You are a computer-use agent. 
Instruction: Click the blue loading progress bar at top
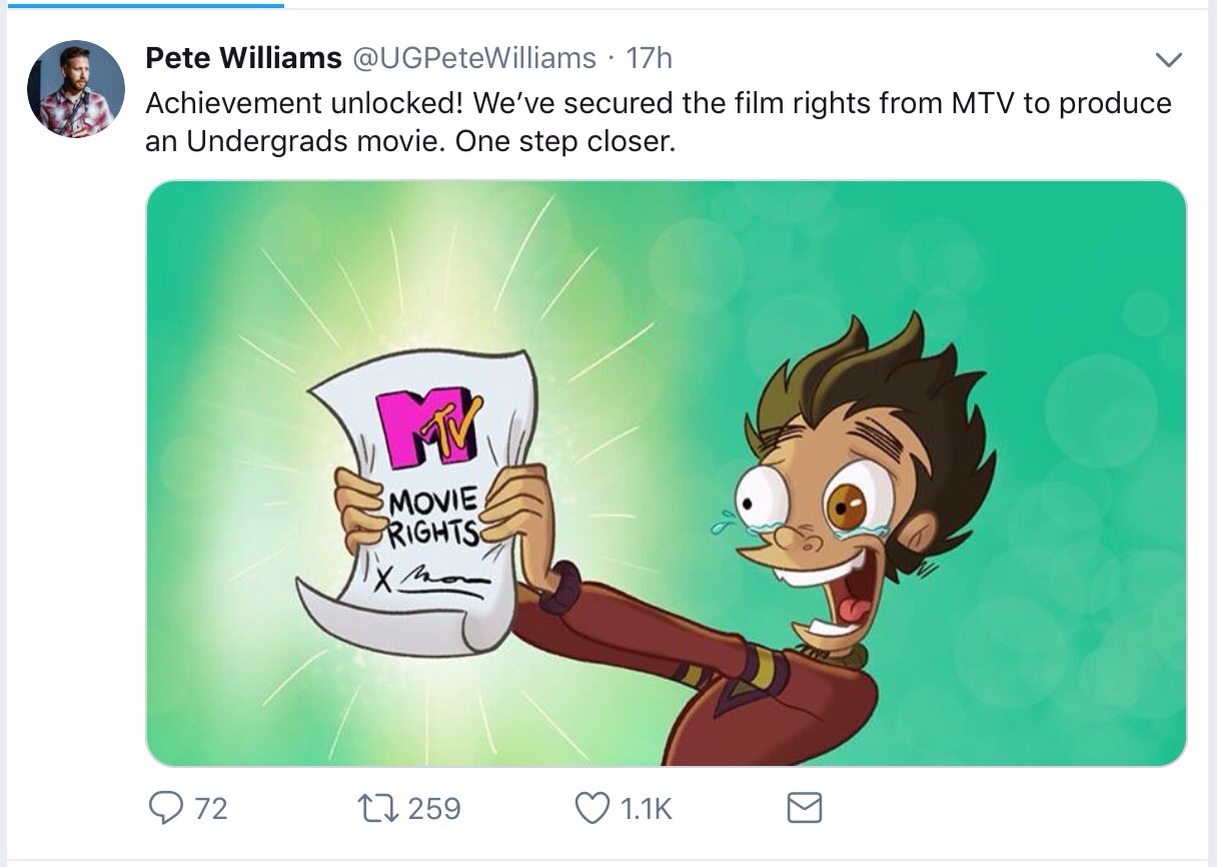pyautogui.click(x=142, y=4)
